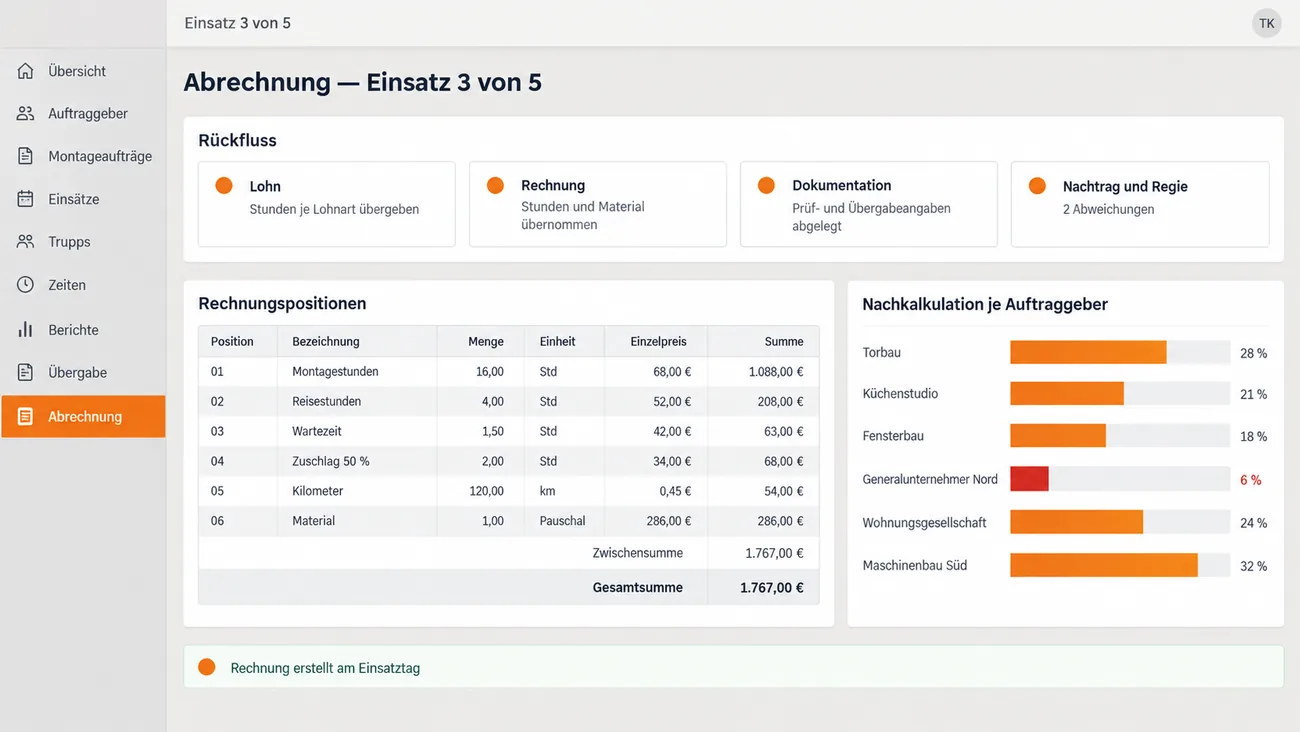Viewport: 1300px width, 732px height.
Task: Click the orange dot beside Dokumentation
Action: (766, 186)
